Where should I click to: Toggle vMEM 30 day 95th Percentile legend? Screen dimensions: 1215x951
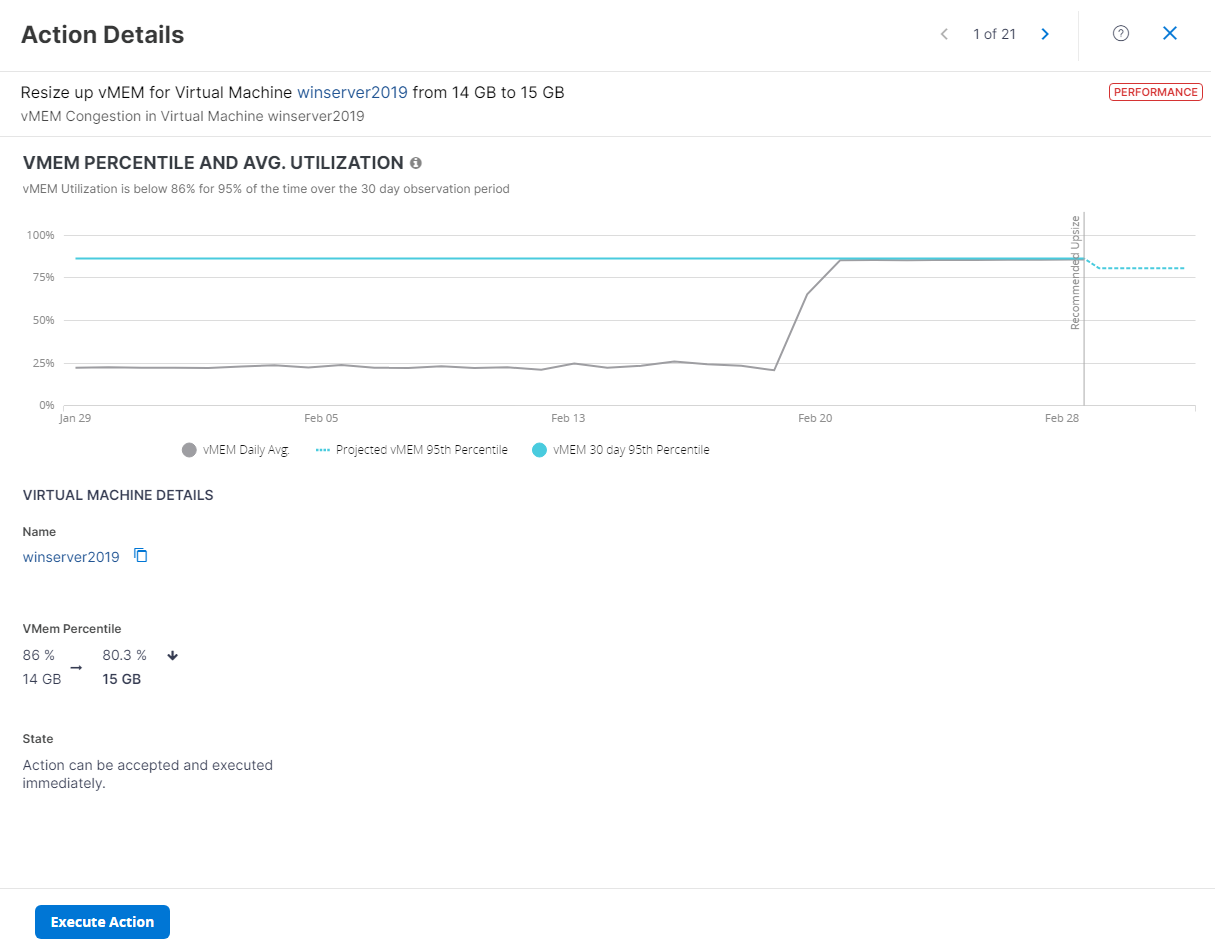pyautogui.click(x=621, y=450)
